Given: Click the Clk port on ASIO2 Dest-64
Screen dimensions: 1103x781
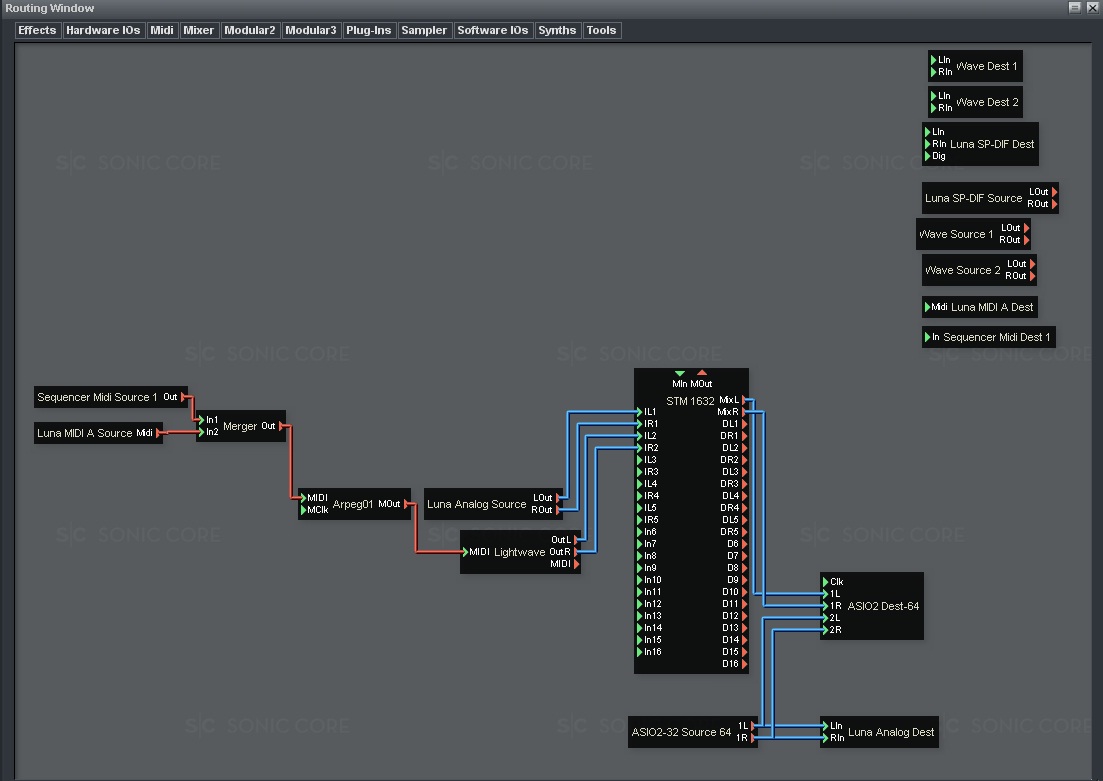Looking at the screenshot, I should tap(825, 582).
